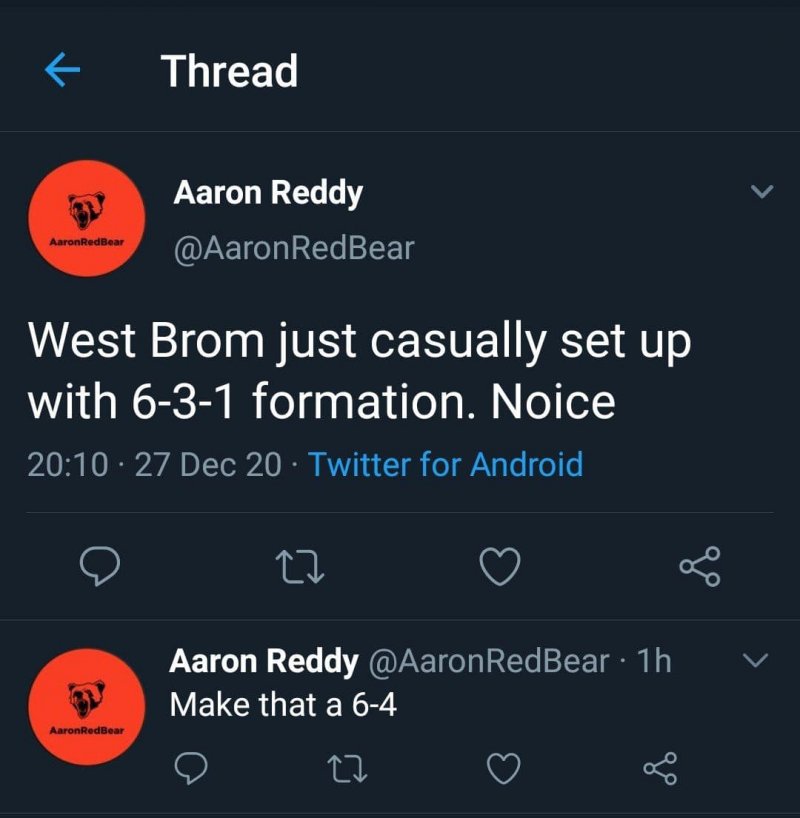This screenshot has width=800, height=818.
Task: Reply to the "Make that a 6-4" tweet
Action: [x=189, y=768]
